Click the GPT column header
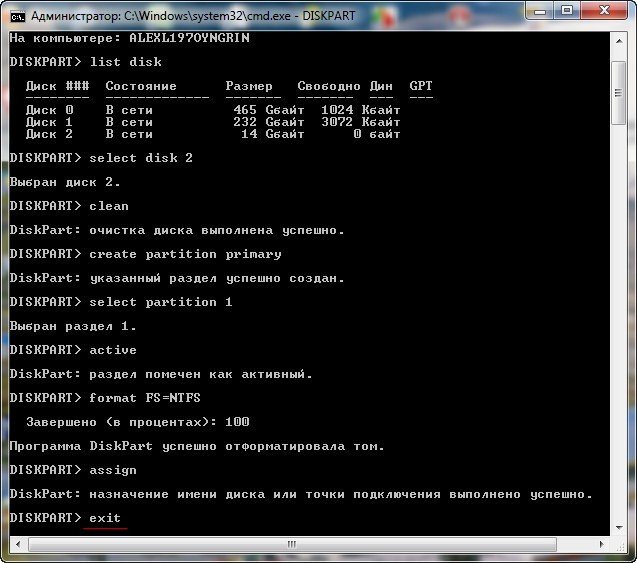This screenshot has width=637, height=563. [x=421, y=86]
